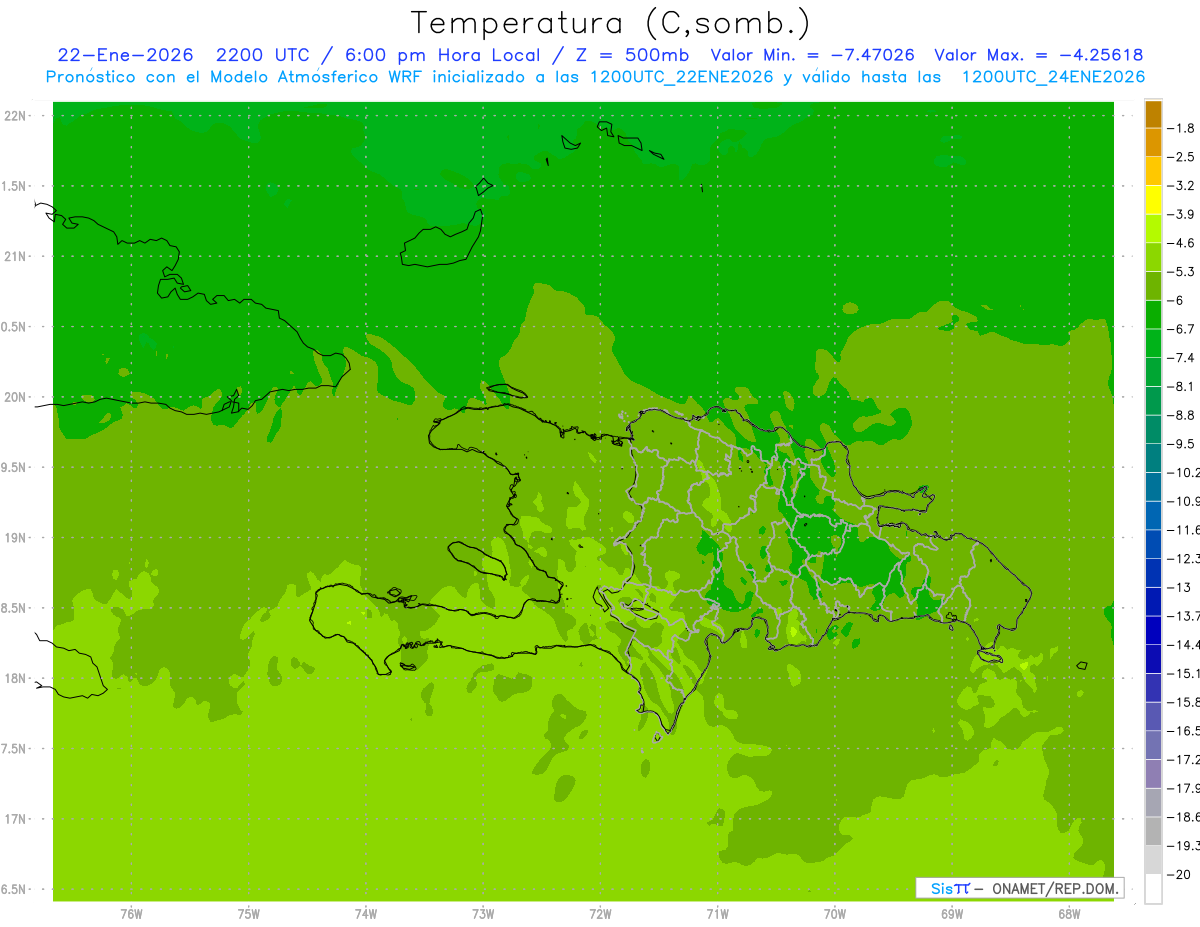Click the "-7.4" color scale value
1200x927 pixels.
(x=1181, y=357)
